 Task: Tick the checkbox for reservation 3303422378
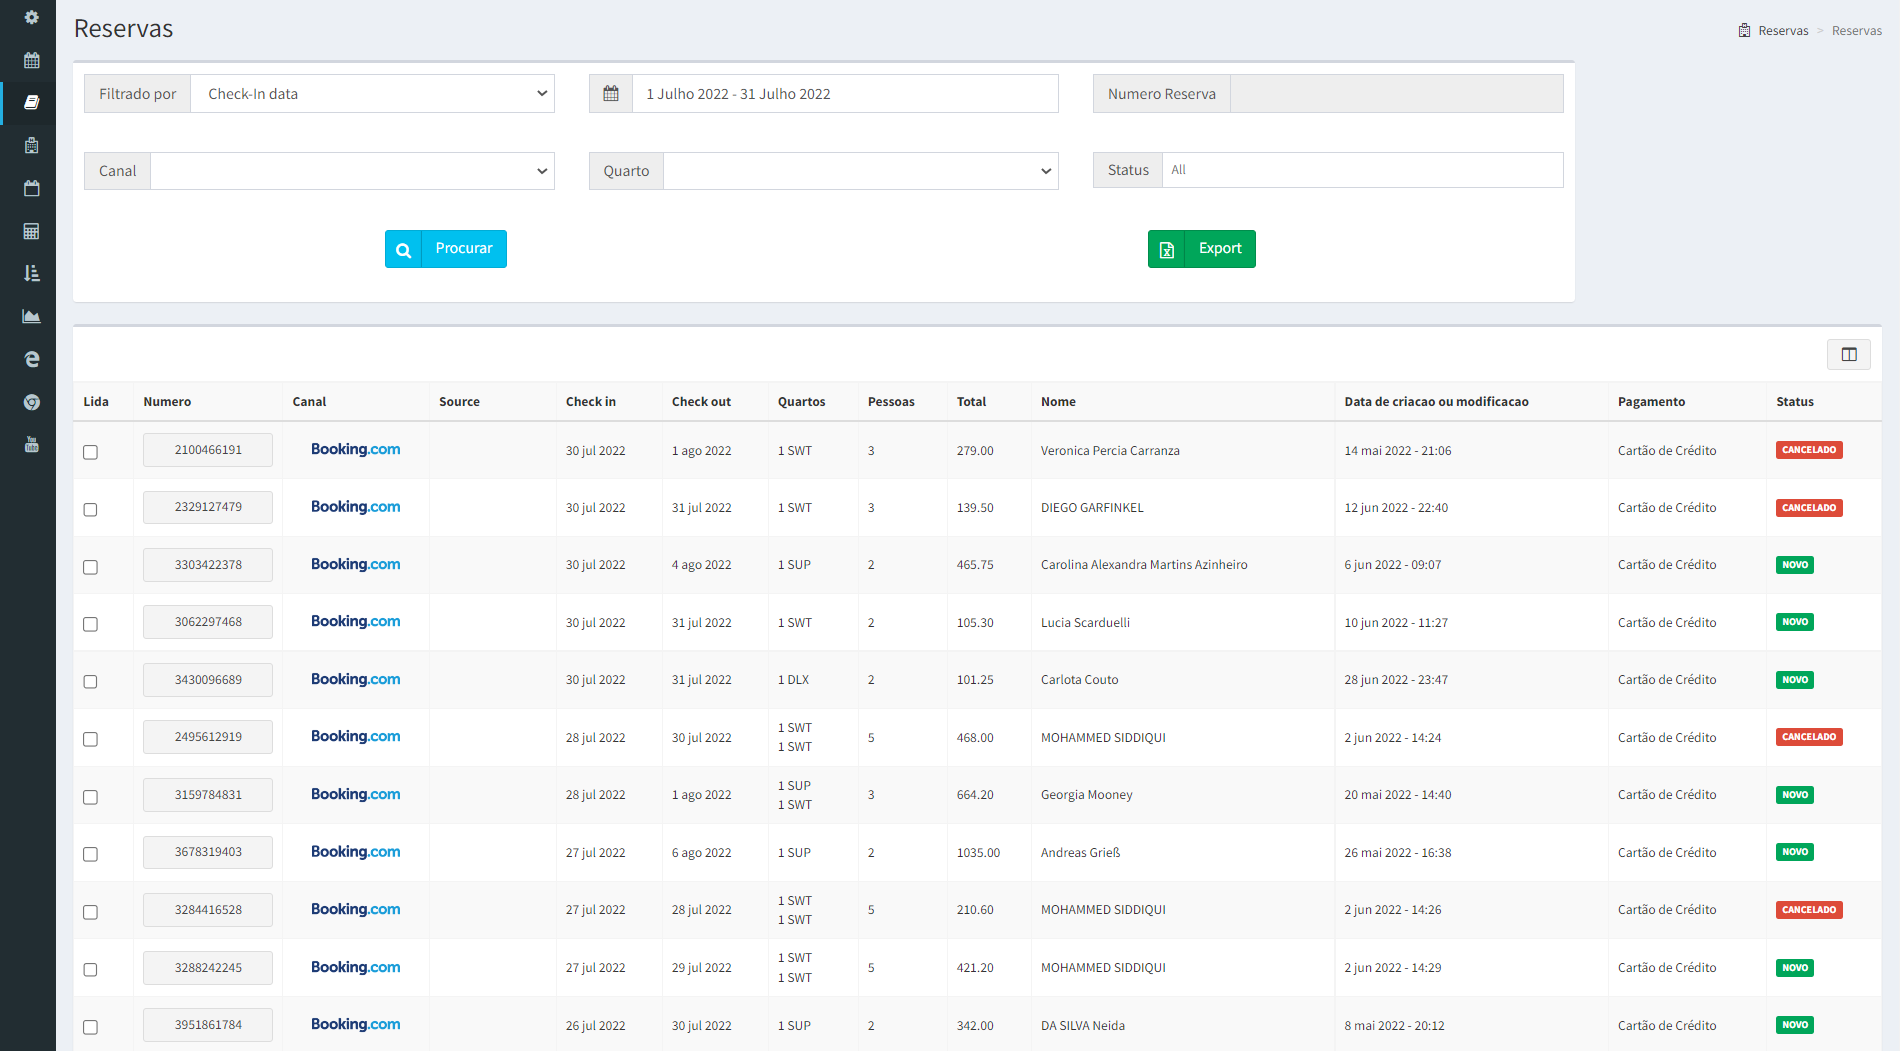[x=90, y=567]
